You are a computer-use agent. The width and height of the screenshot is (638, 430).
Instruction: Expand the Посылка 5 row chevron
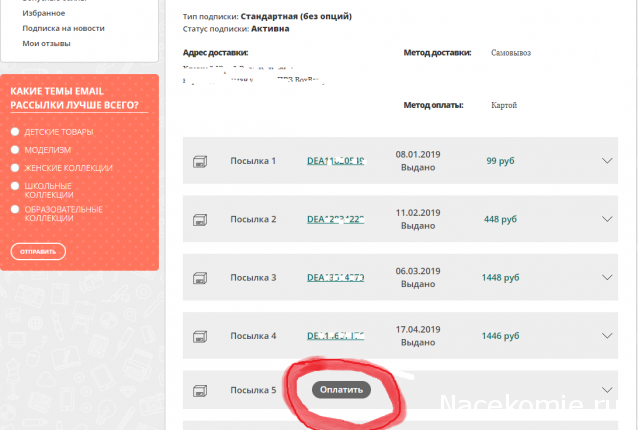point(606,390)
